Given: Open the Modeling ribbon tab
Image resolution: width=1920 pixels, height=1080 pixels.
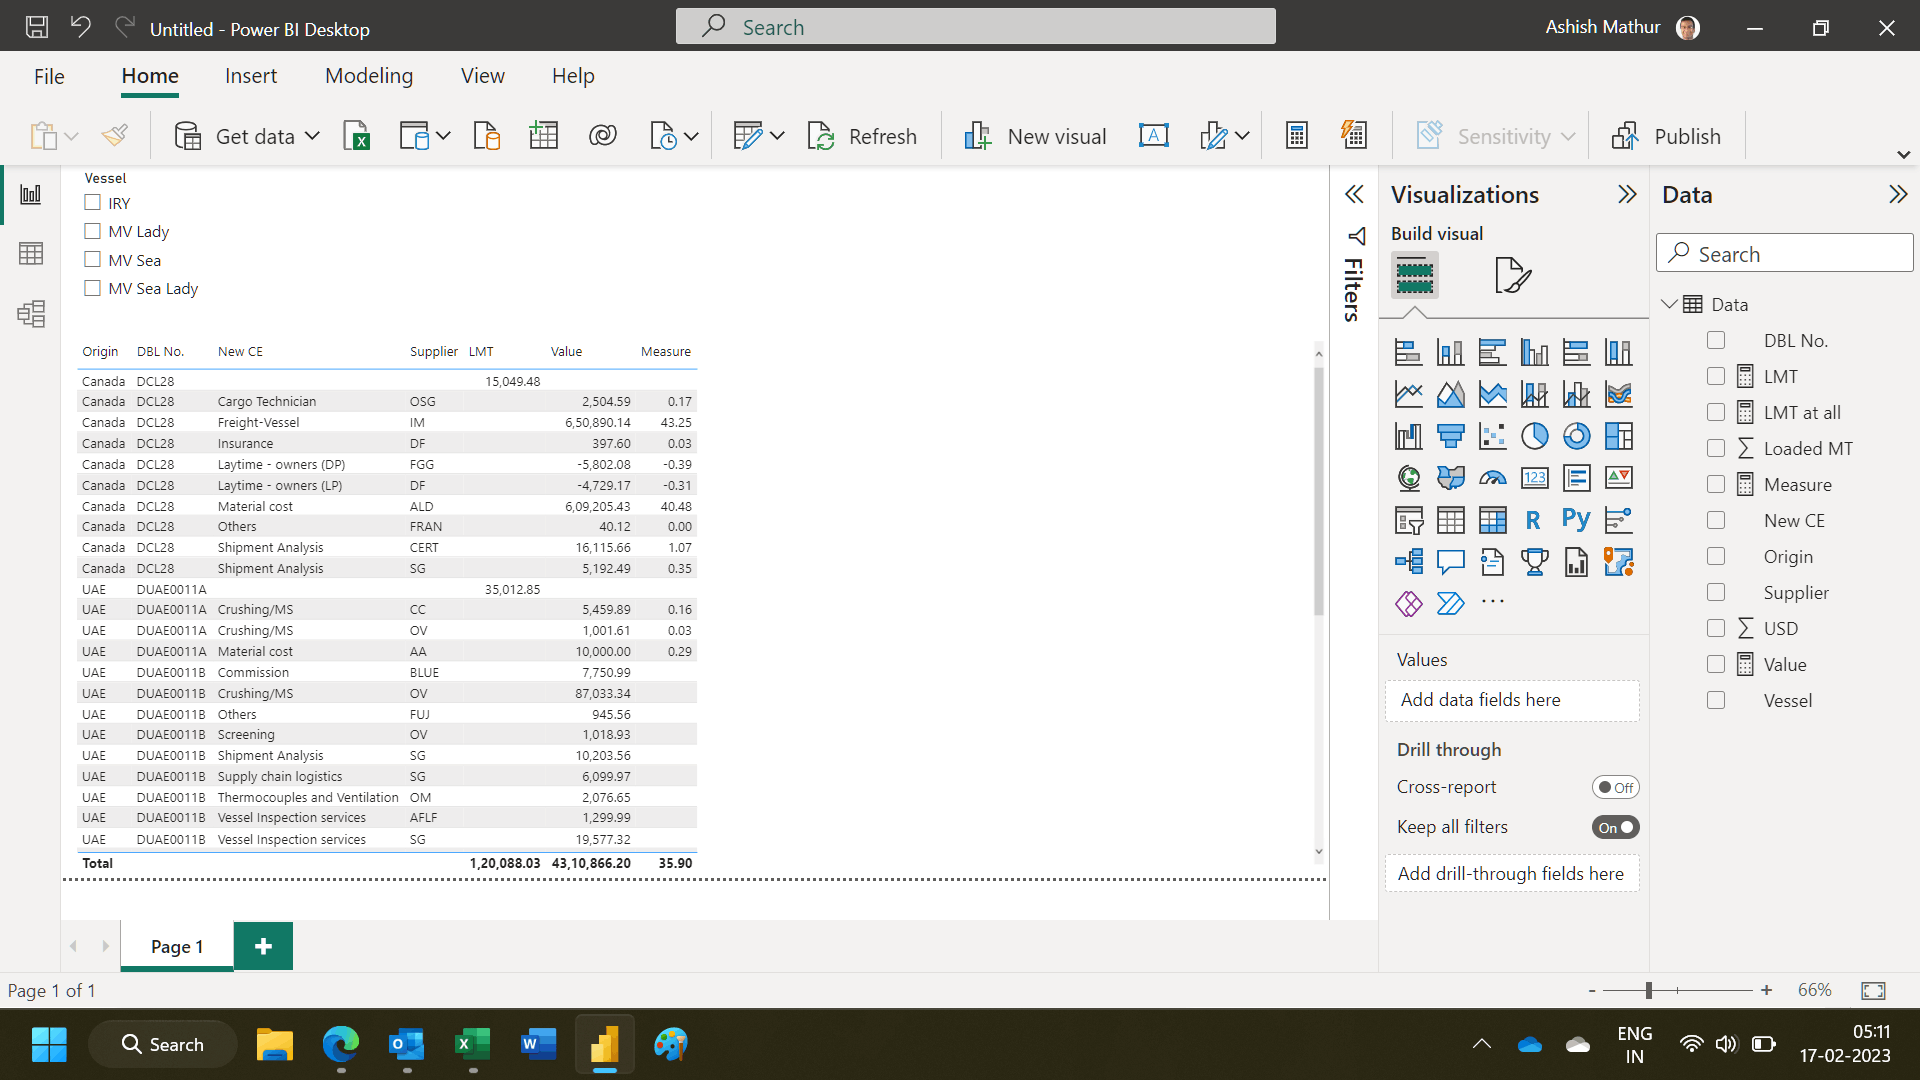Looking at the screenshot, I should pyautogui.click(x=368, y=76).
